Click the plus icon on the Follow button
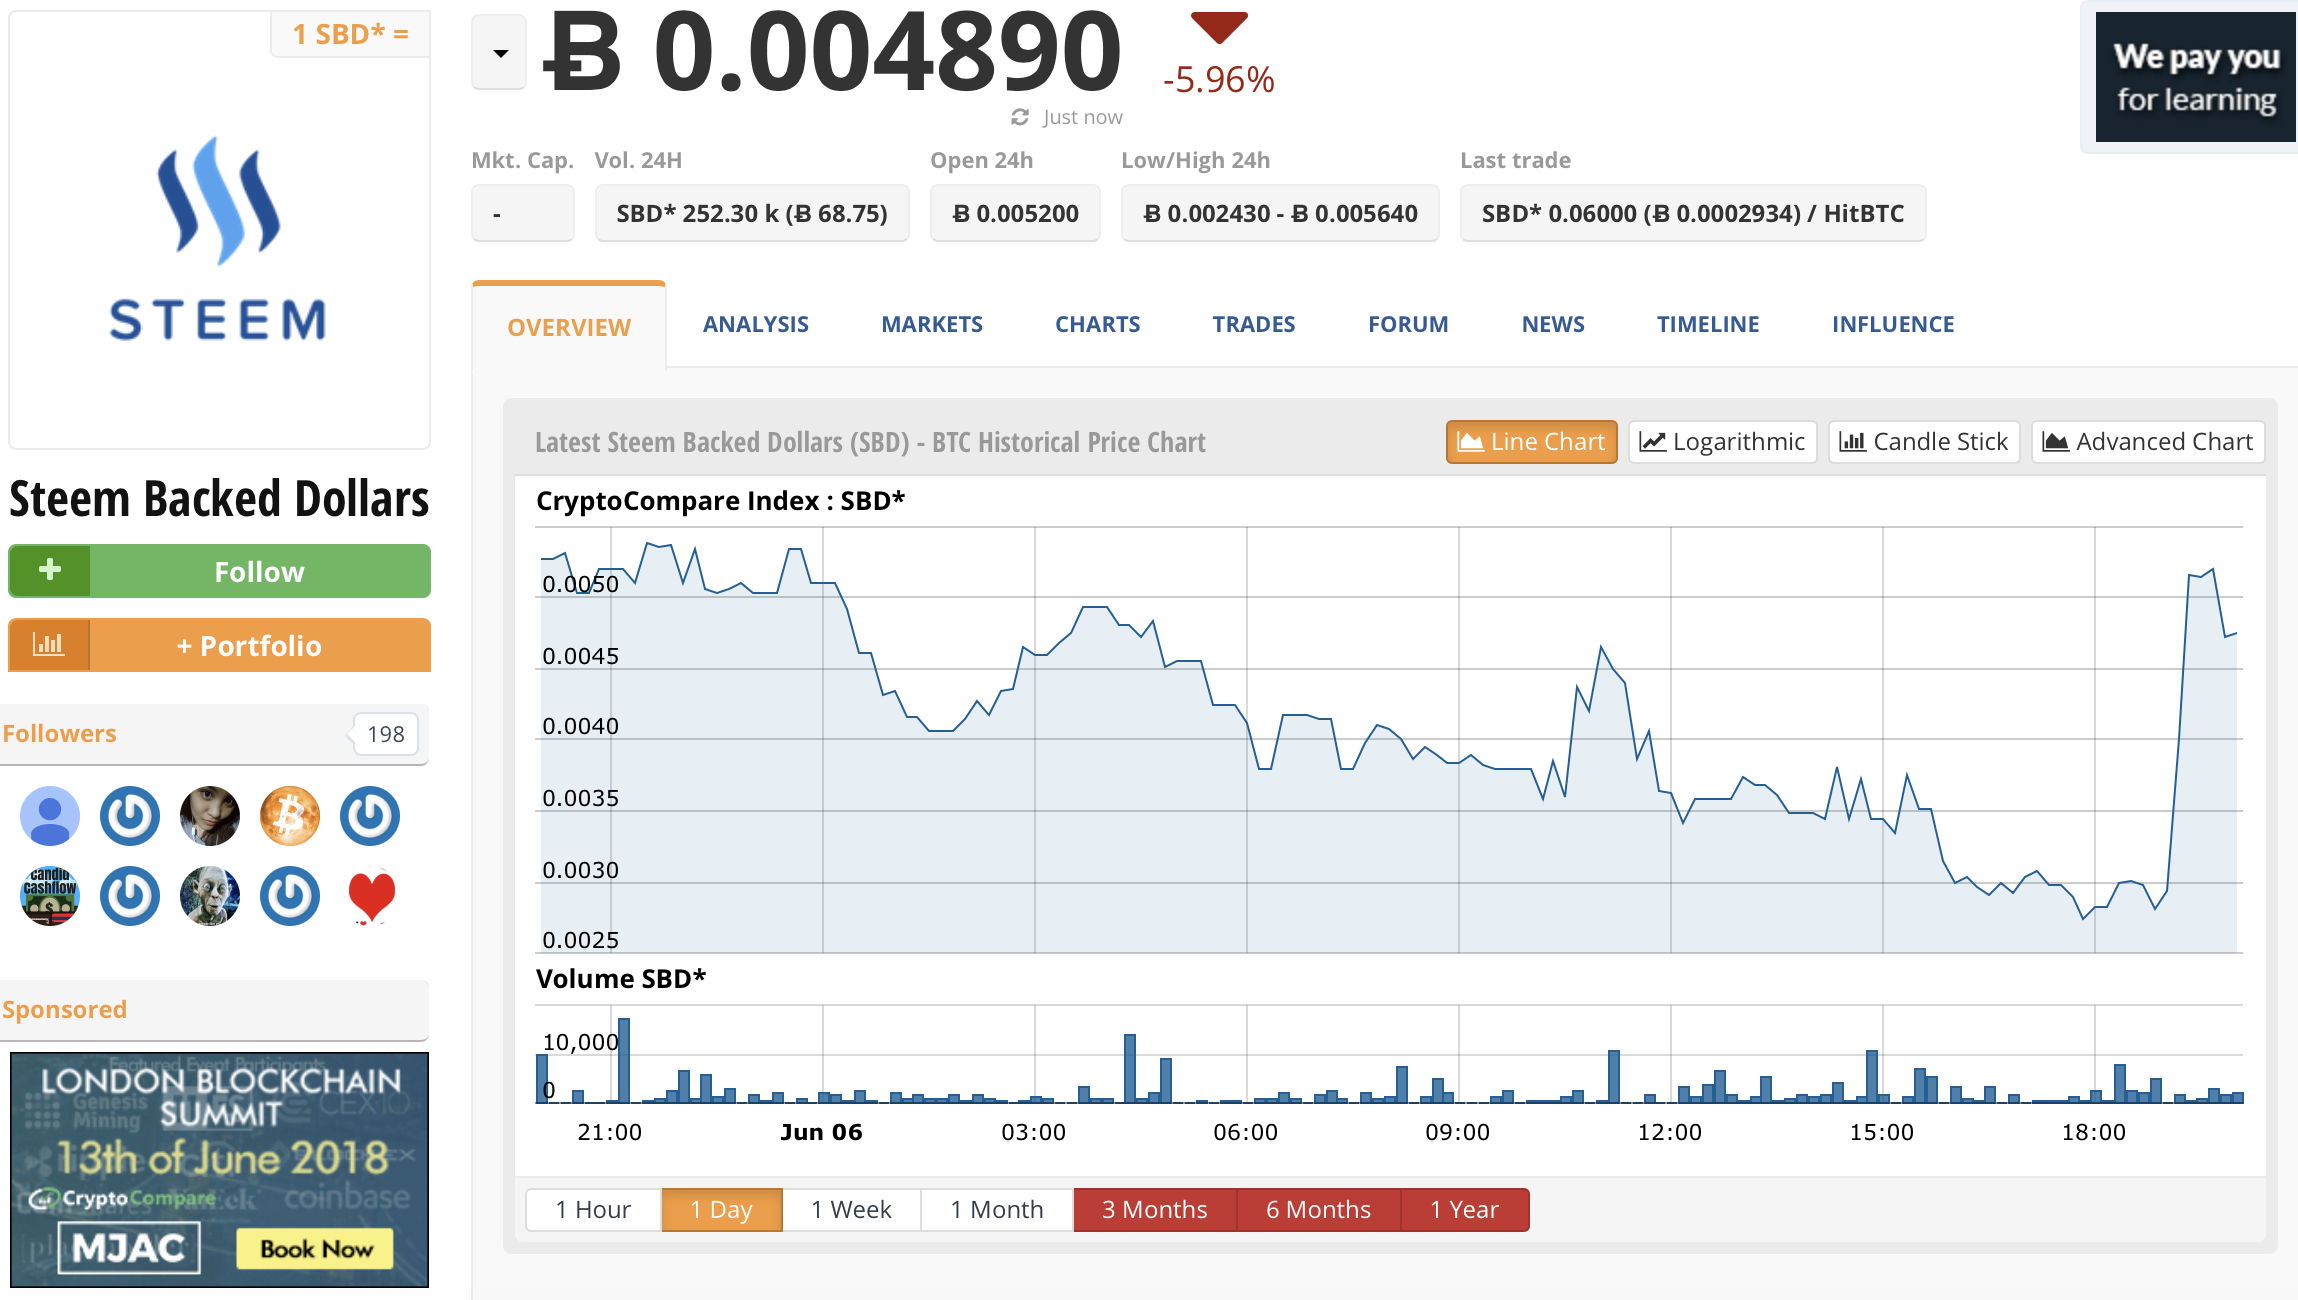This screenshot has height=1300, width=2298. point(50,570)
